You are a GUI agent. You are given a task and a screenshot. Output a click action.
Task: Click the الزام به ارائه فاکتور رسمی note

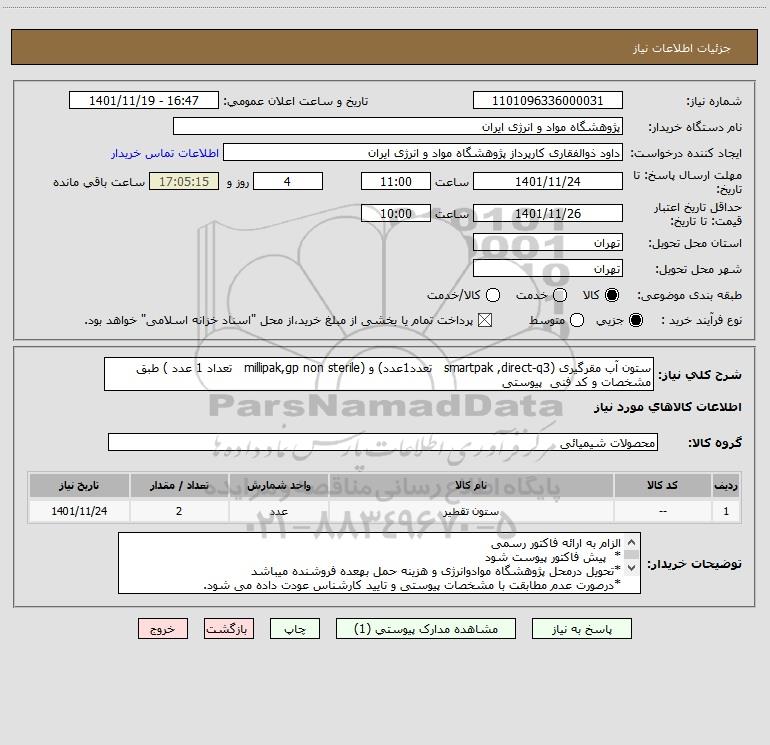pos(556,543)
